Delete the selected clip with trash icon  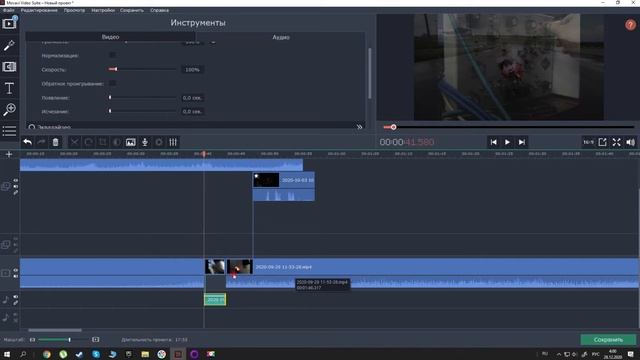[55, 142]
